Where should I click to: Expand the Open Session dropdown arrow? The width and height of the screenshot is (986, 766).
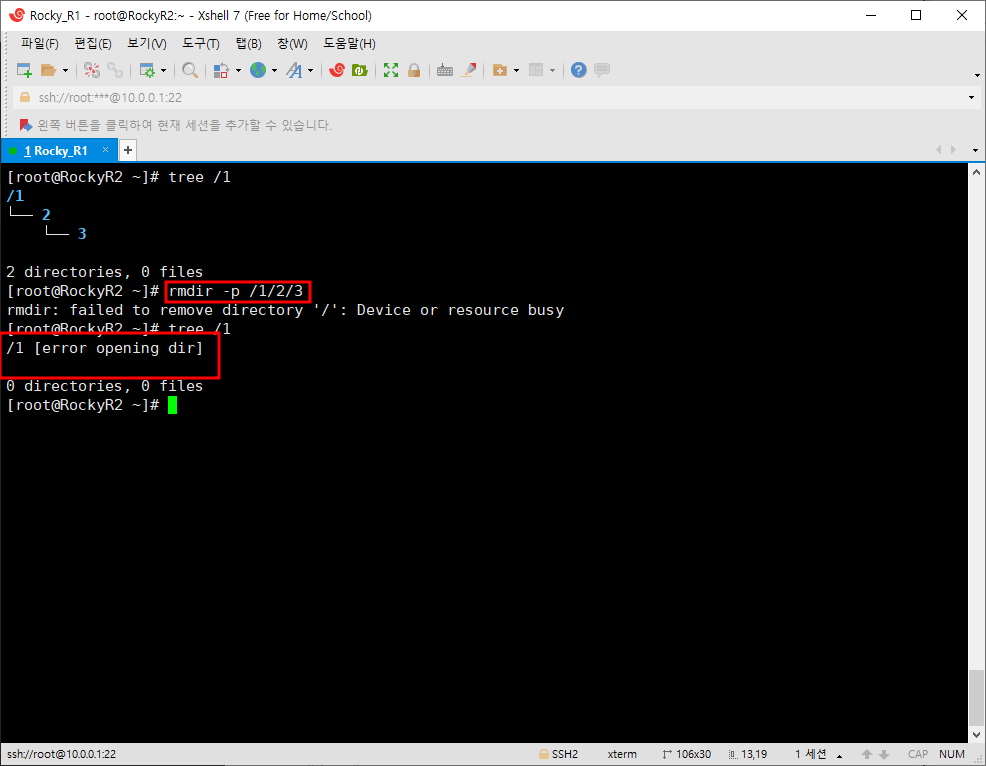[x=65, y=70]
